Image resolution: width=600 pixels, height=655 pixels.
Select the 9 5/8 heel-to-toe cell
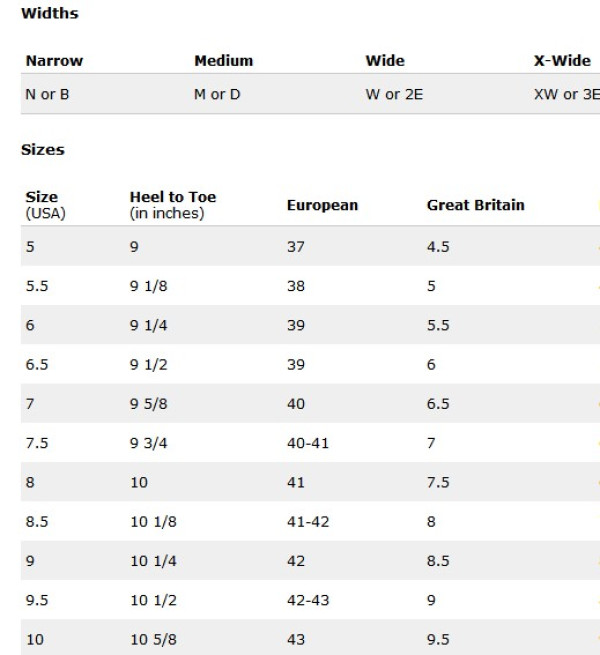pyautogui.click(x=148, y=404)
